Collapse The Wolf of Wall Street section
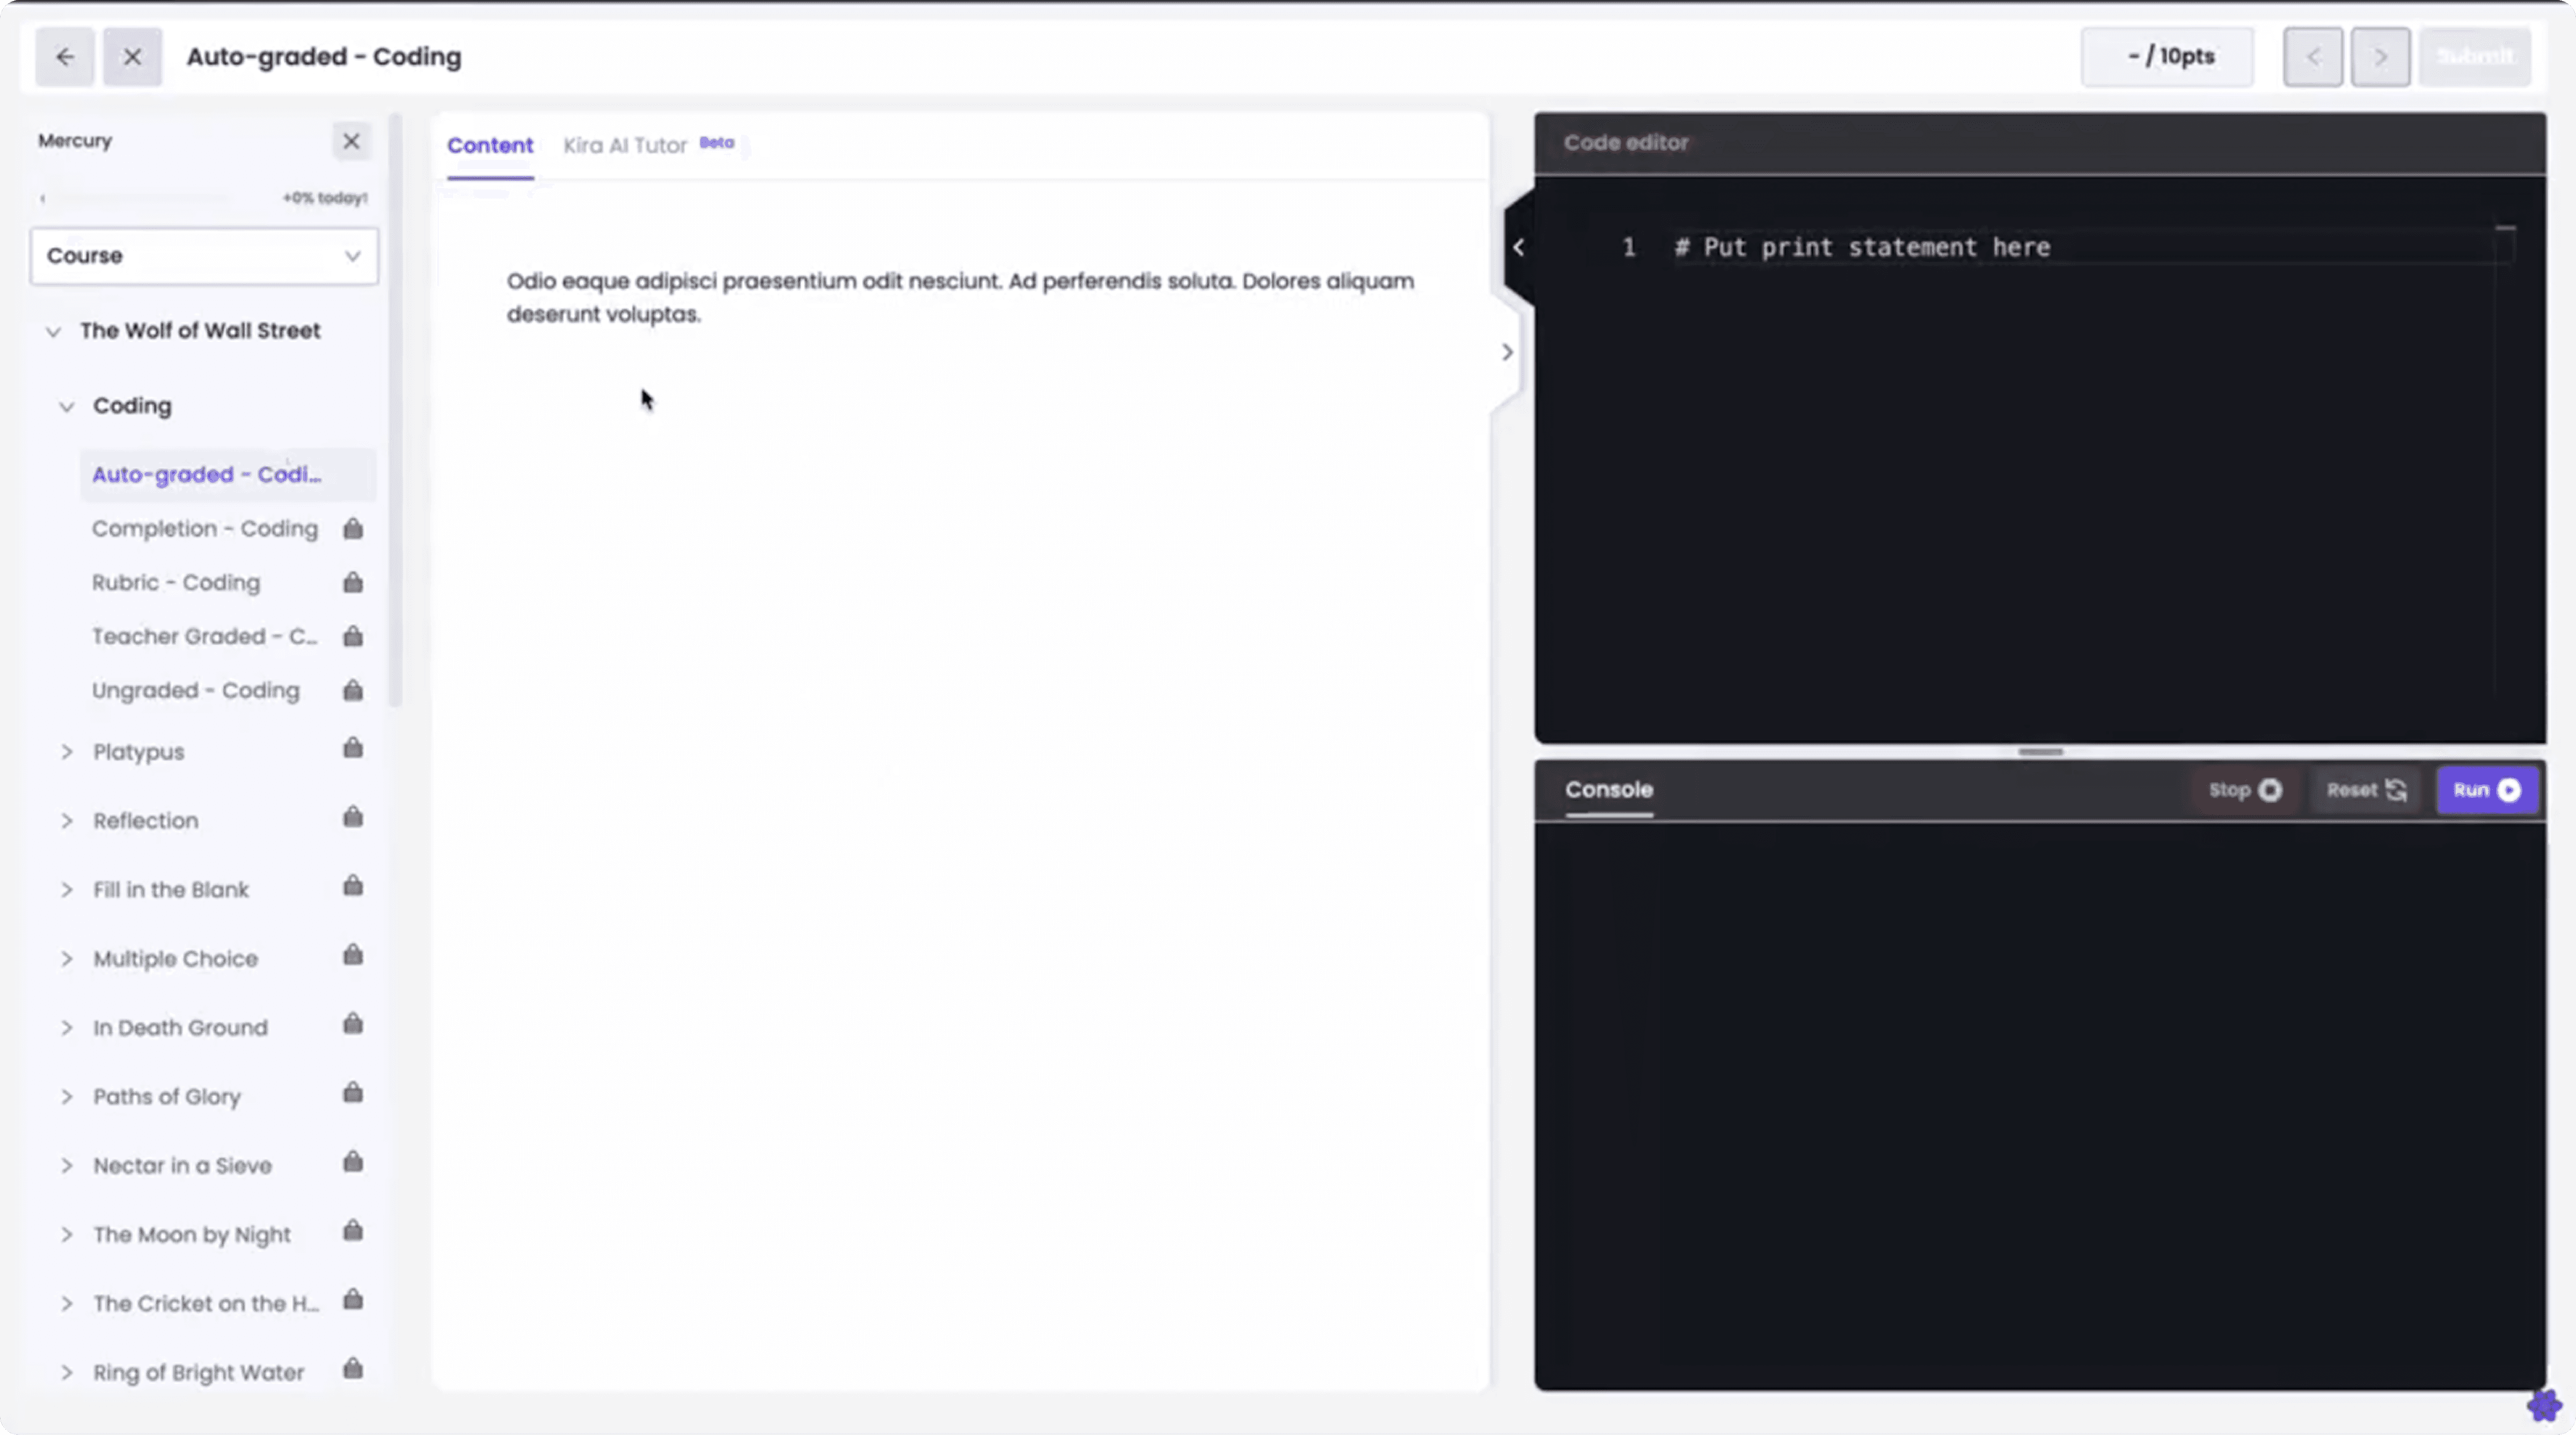 53,331
